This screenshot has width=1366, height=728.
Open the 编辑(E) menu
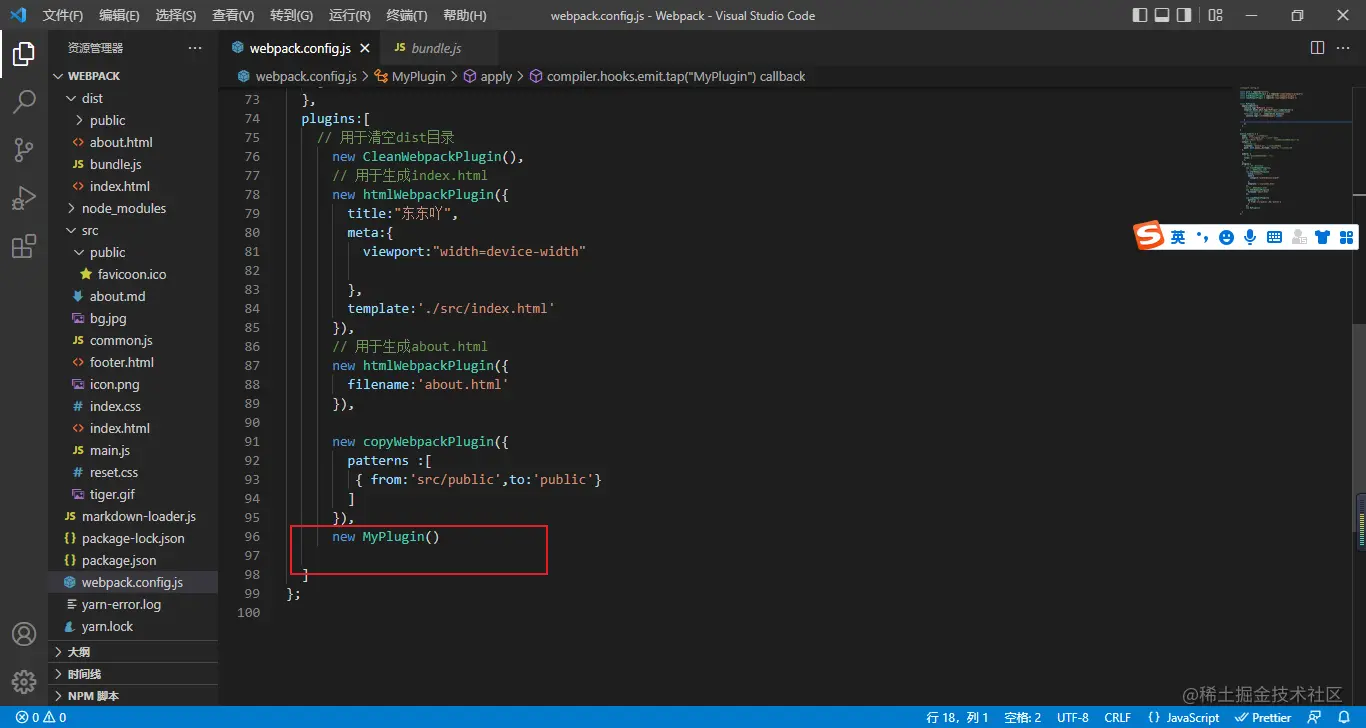[x=120, y=15]
